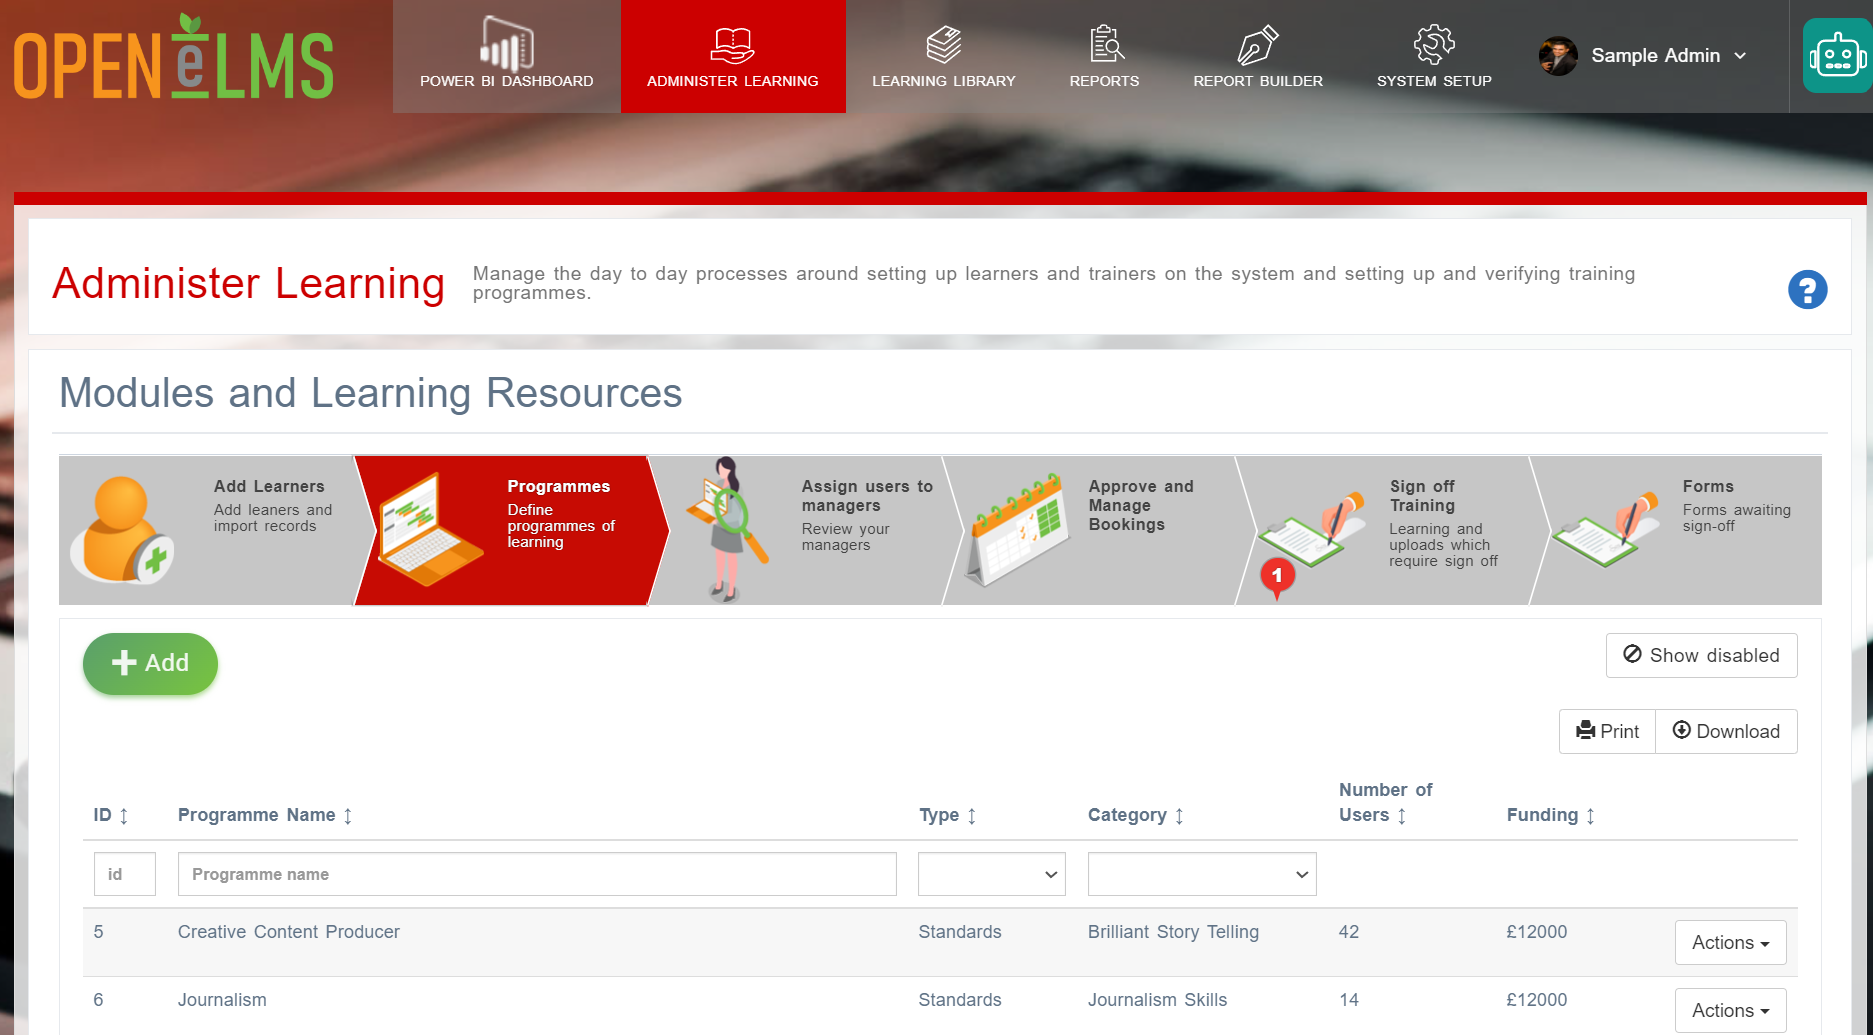Sort table by ID column arrows

tap(124, 816)
